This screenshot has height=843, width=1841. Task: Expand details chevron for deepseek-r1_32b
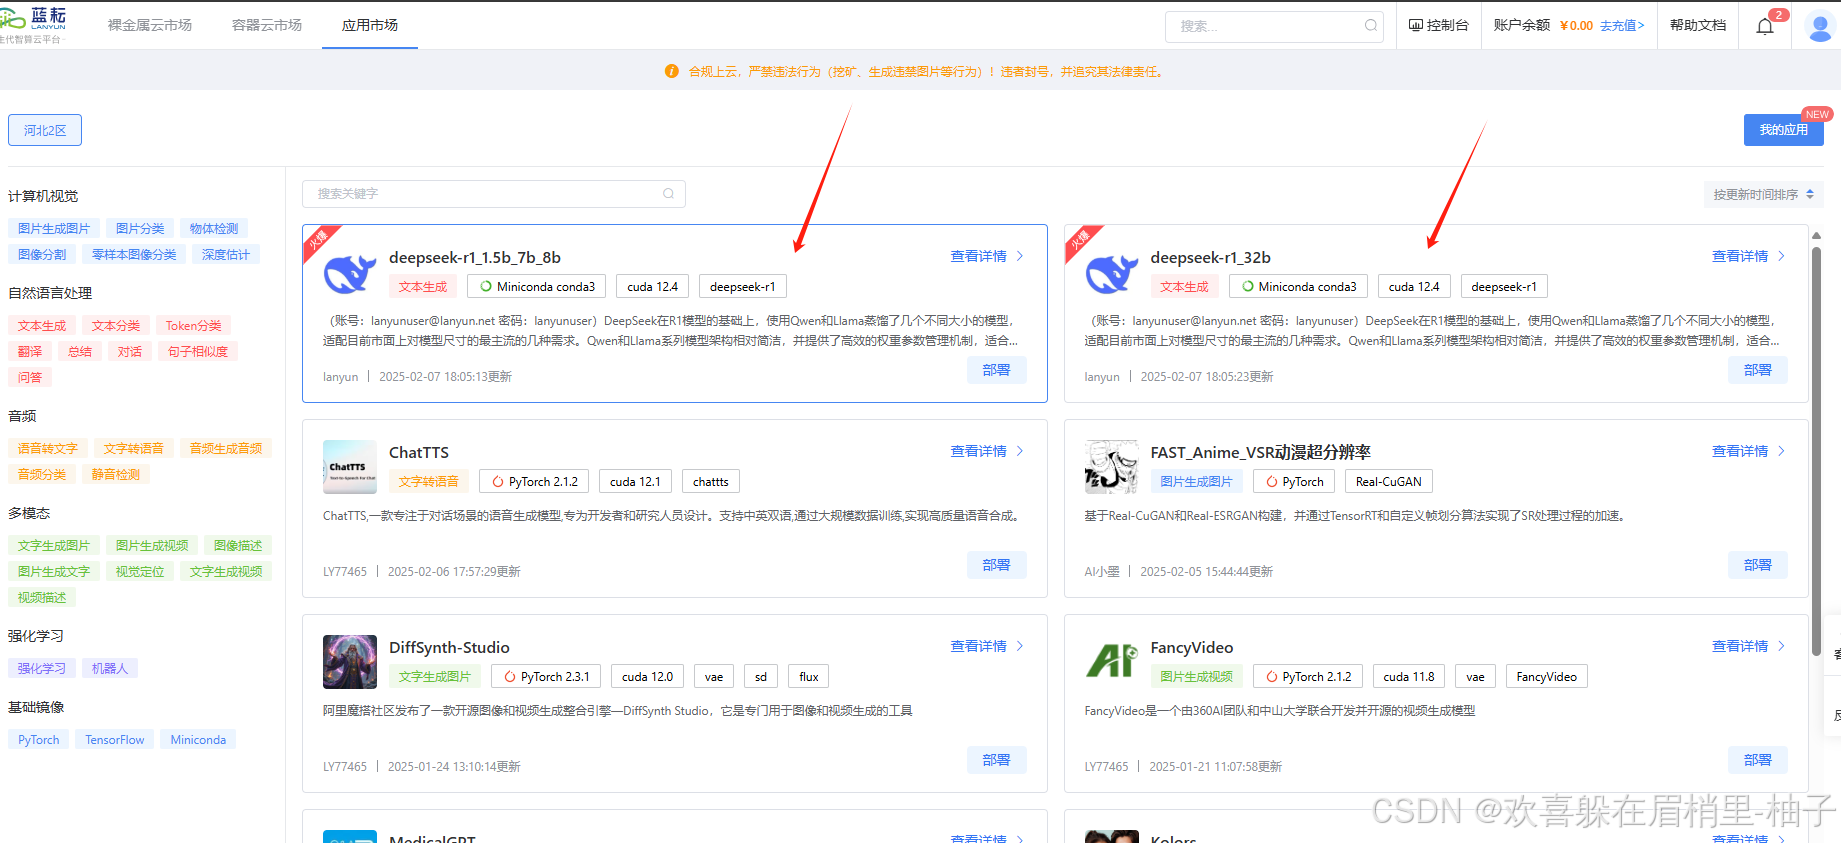1782,256
